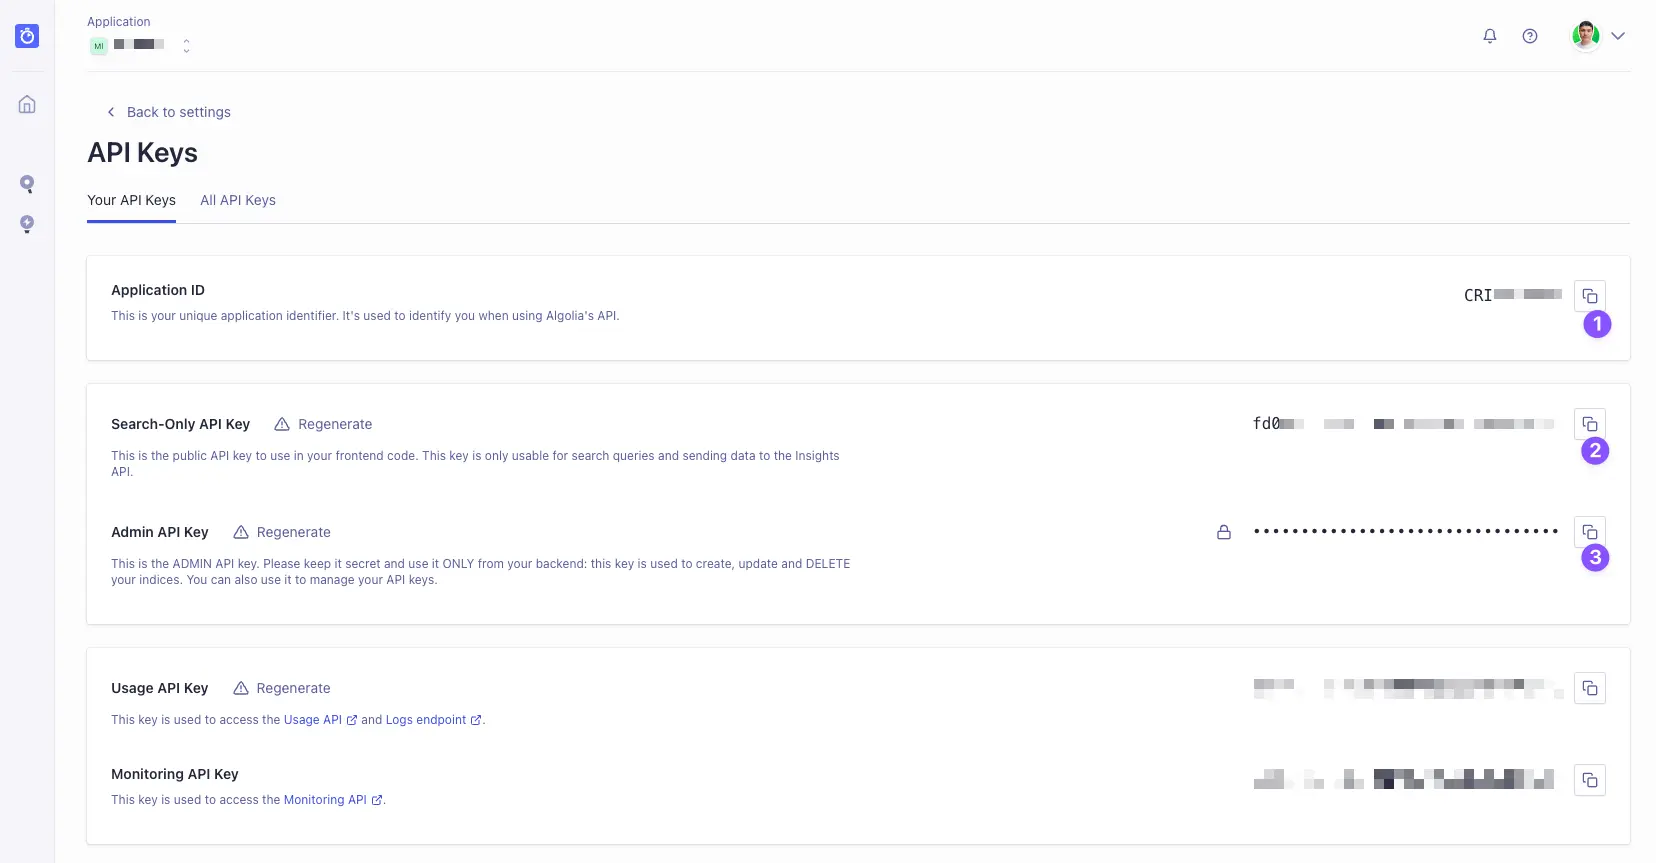The width and height of the screenshot is (1656, 863).
Task: Open the notifications bell
Action: (1489, 36)
